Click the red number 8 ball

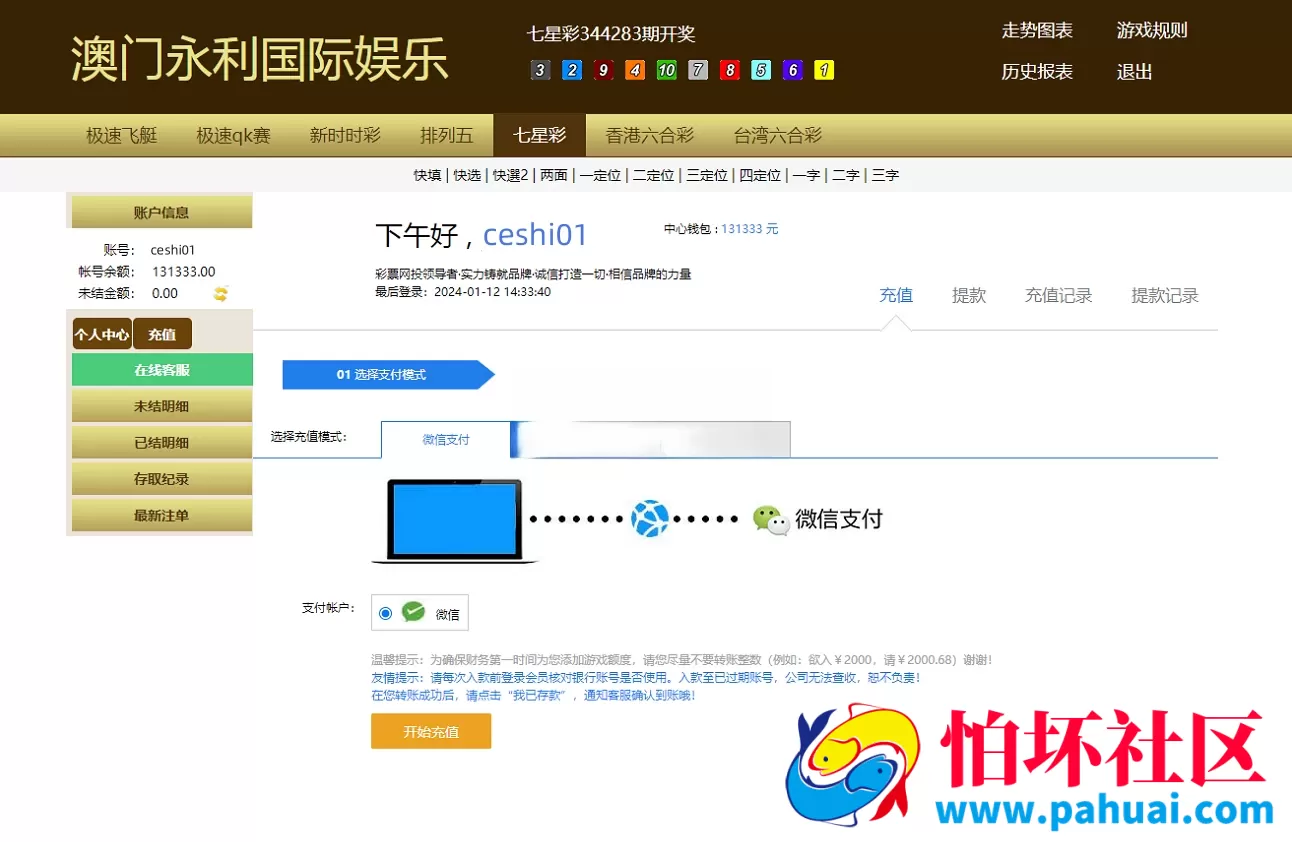pyautogui.click(x=730, y=70)
